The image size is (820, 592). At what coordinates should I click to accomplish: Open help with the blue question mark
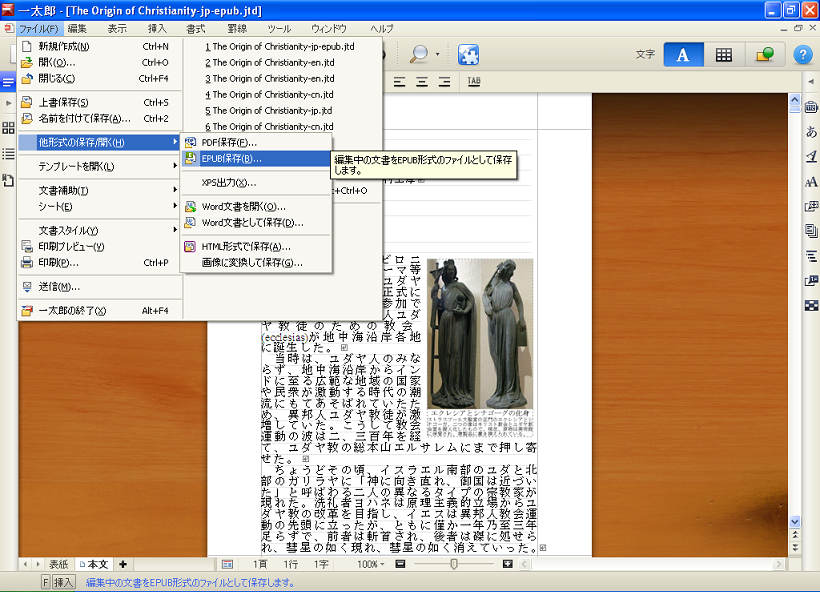tap(802, 55)
